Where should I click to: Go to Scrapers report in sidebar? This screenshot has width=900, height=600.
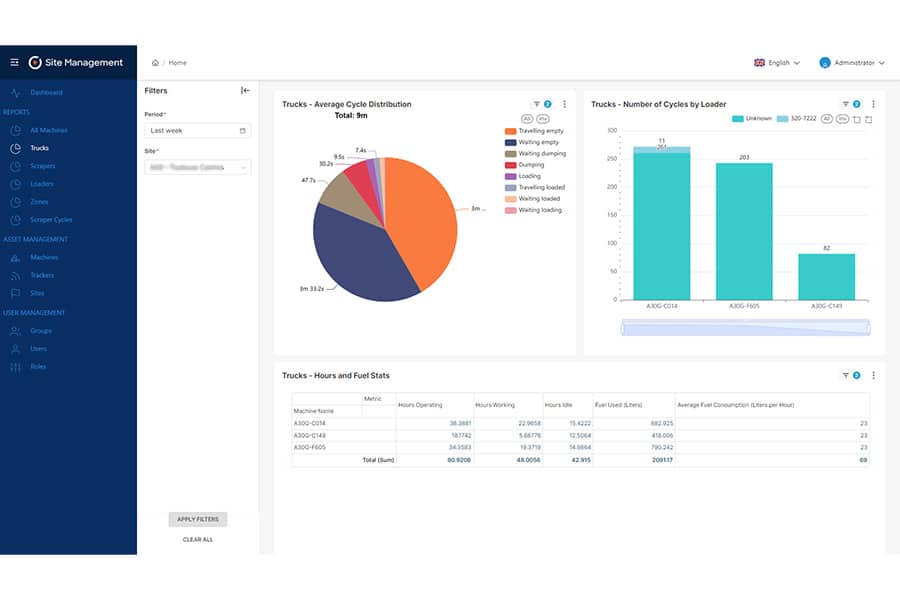(42, 166)
